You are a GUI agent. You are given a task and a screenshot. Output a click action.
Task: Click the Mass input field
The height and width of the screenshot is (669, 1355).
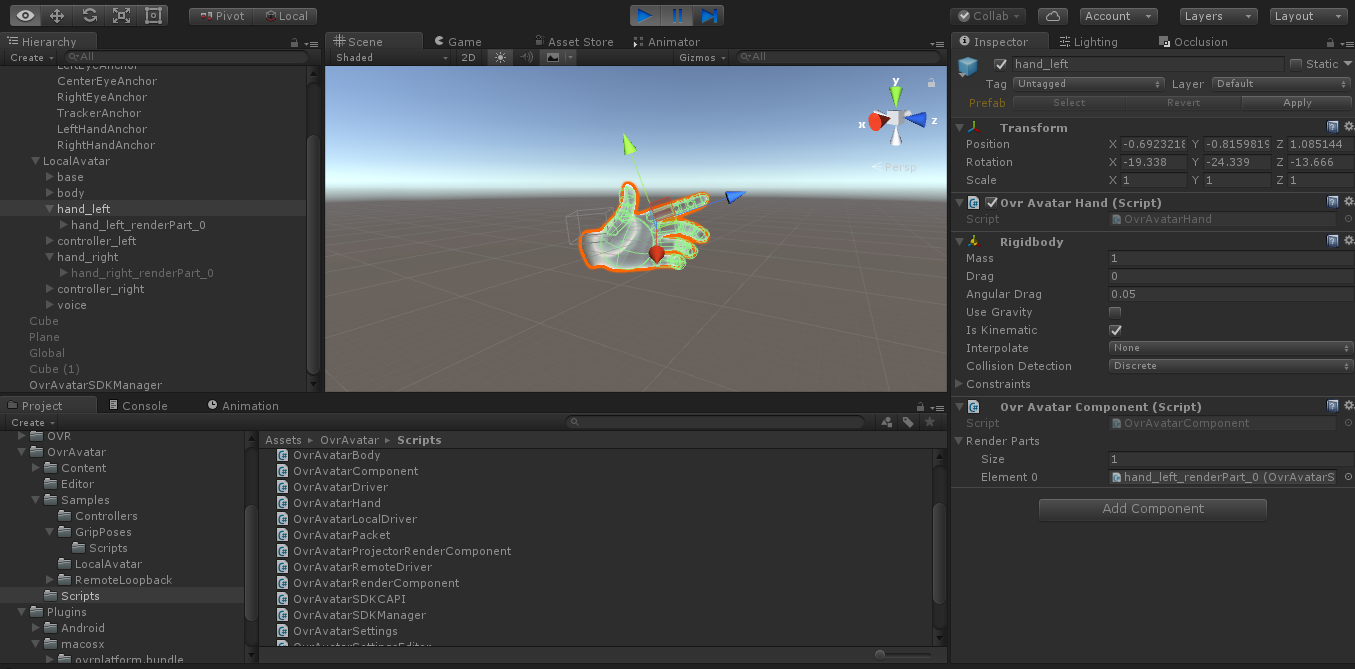click(x=1230, y=258)
